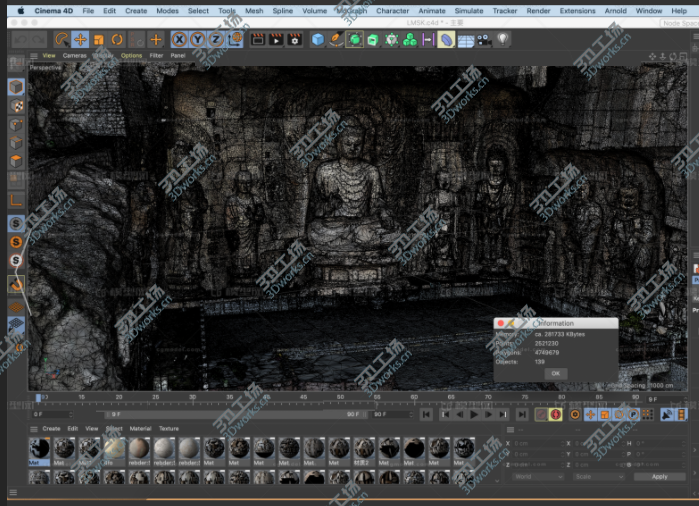The width and height of the screenshot is (699, 506).
Task: Click the Play Forwards button
Action: coord(474,415)
